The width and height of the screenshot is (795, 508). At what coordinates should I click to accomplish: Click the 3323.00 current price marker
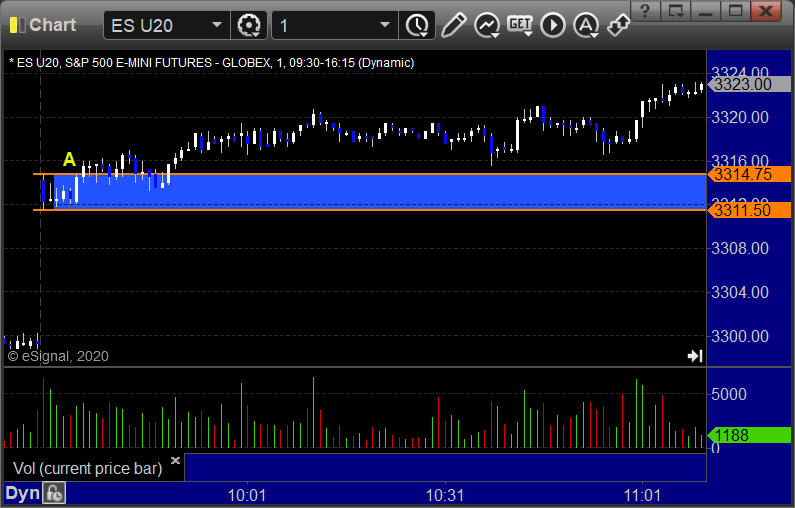749,84
